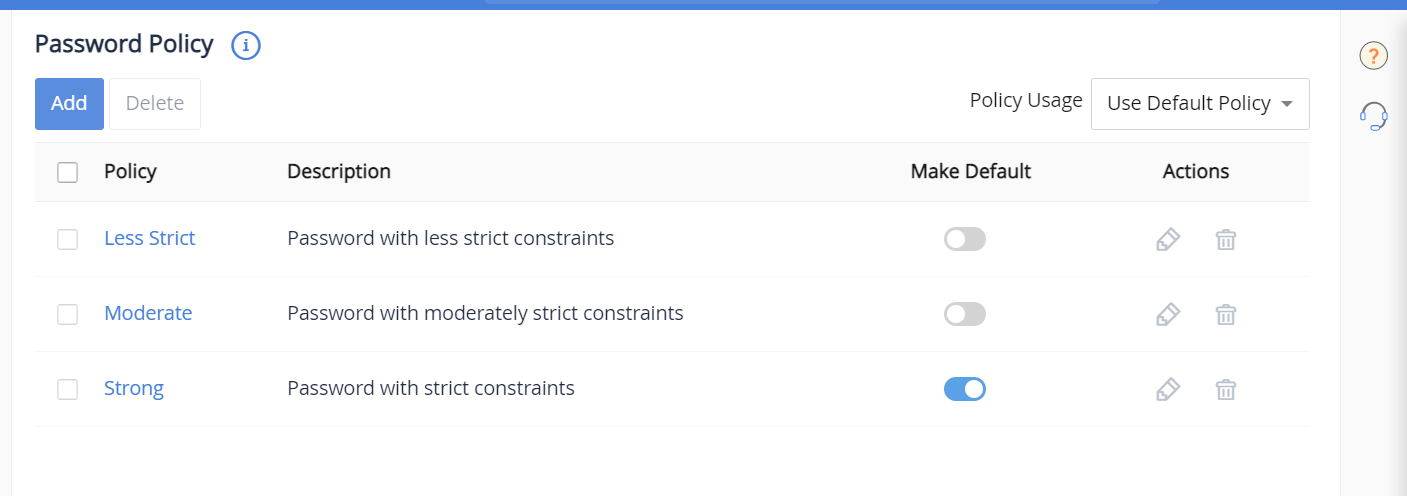
Task: Edit the Less Strict policy
Action: (1167, 239)
